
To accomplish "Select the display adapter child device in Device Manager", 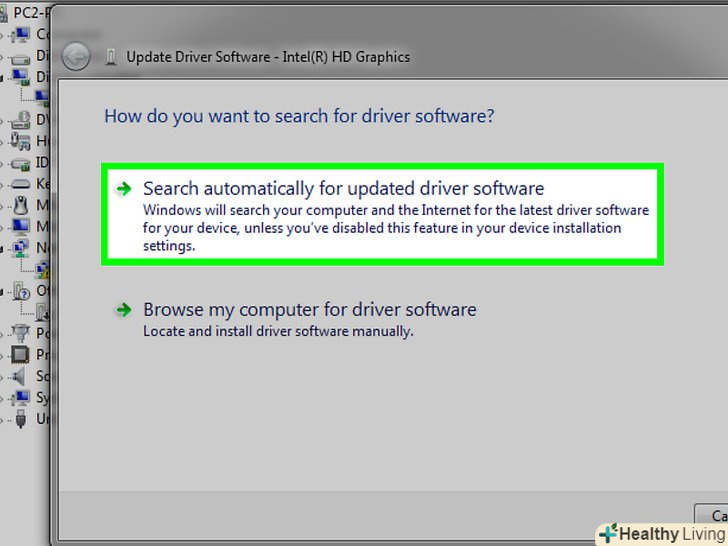I will tap(42, 98).
